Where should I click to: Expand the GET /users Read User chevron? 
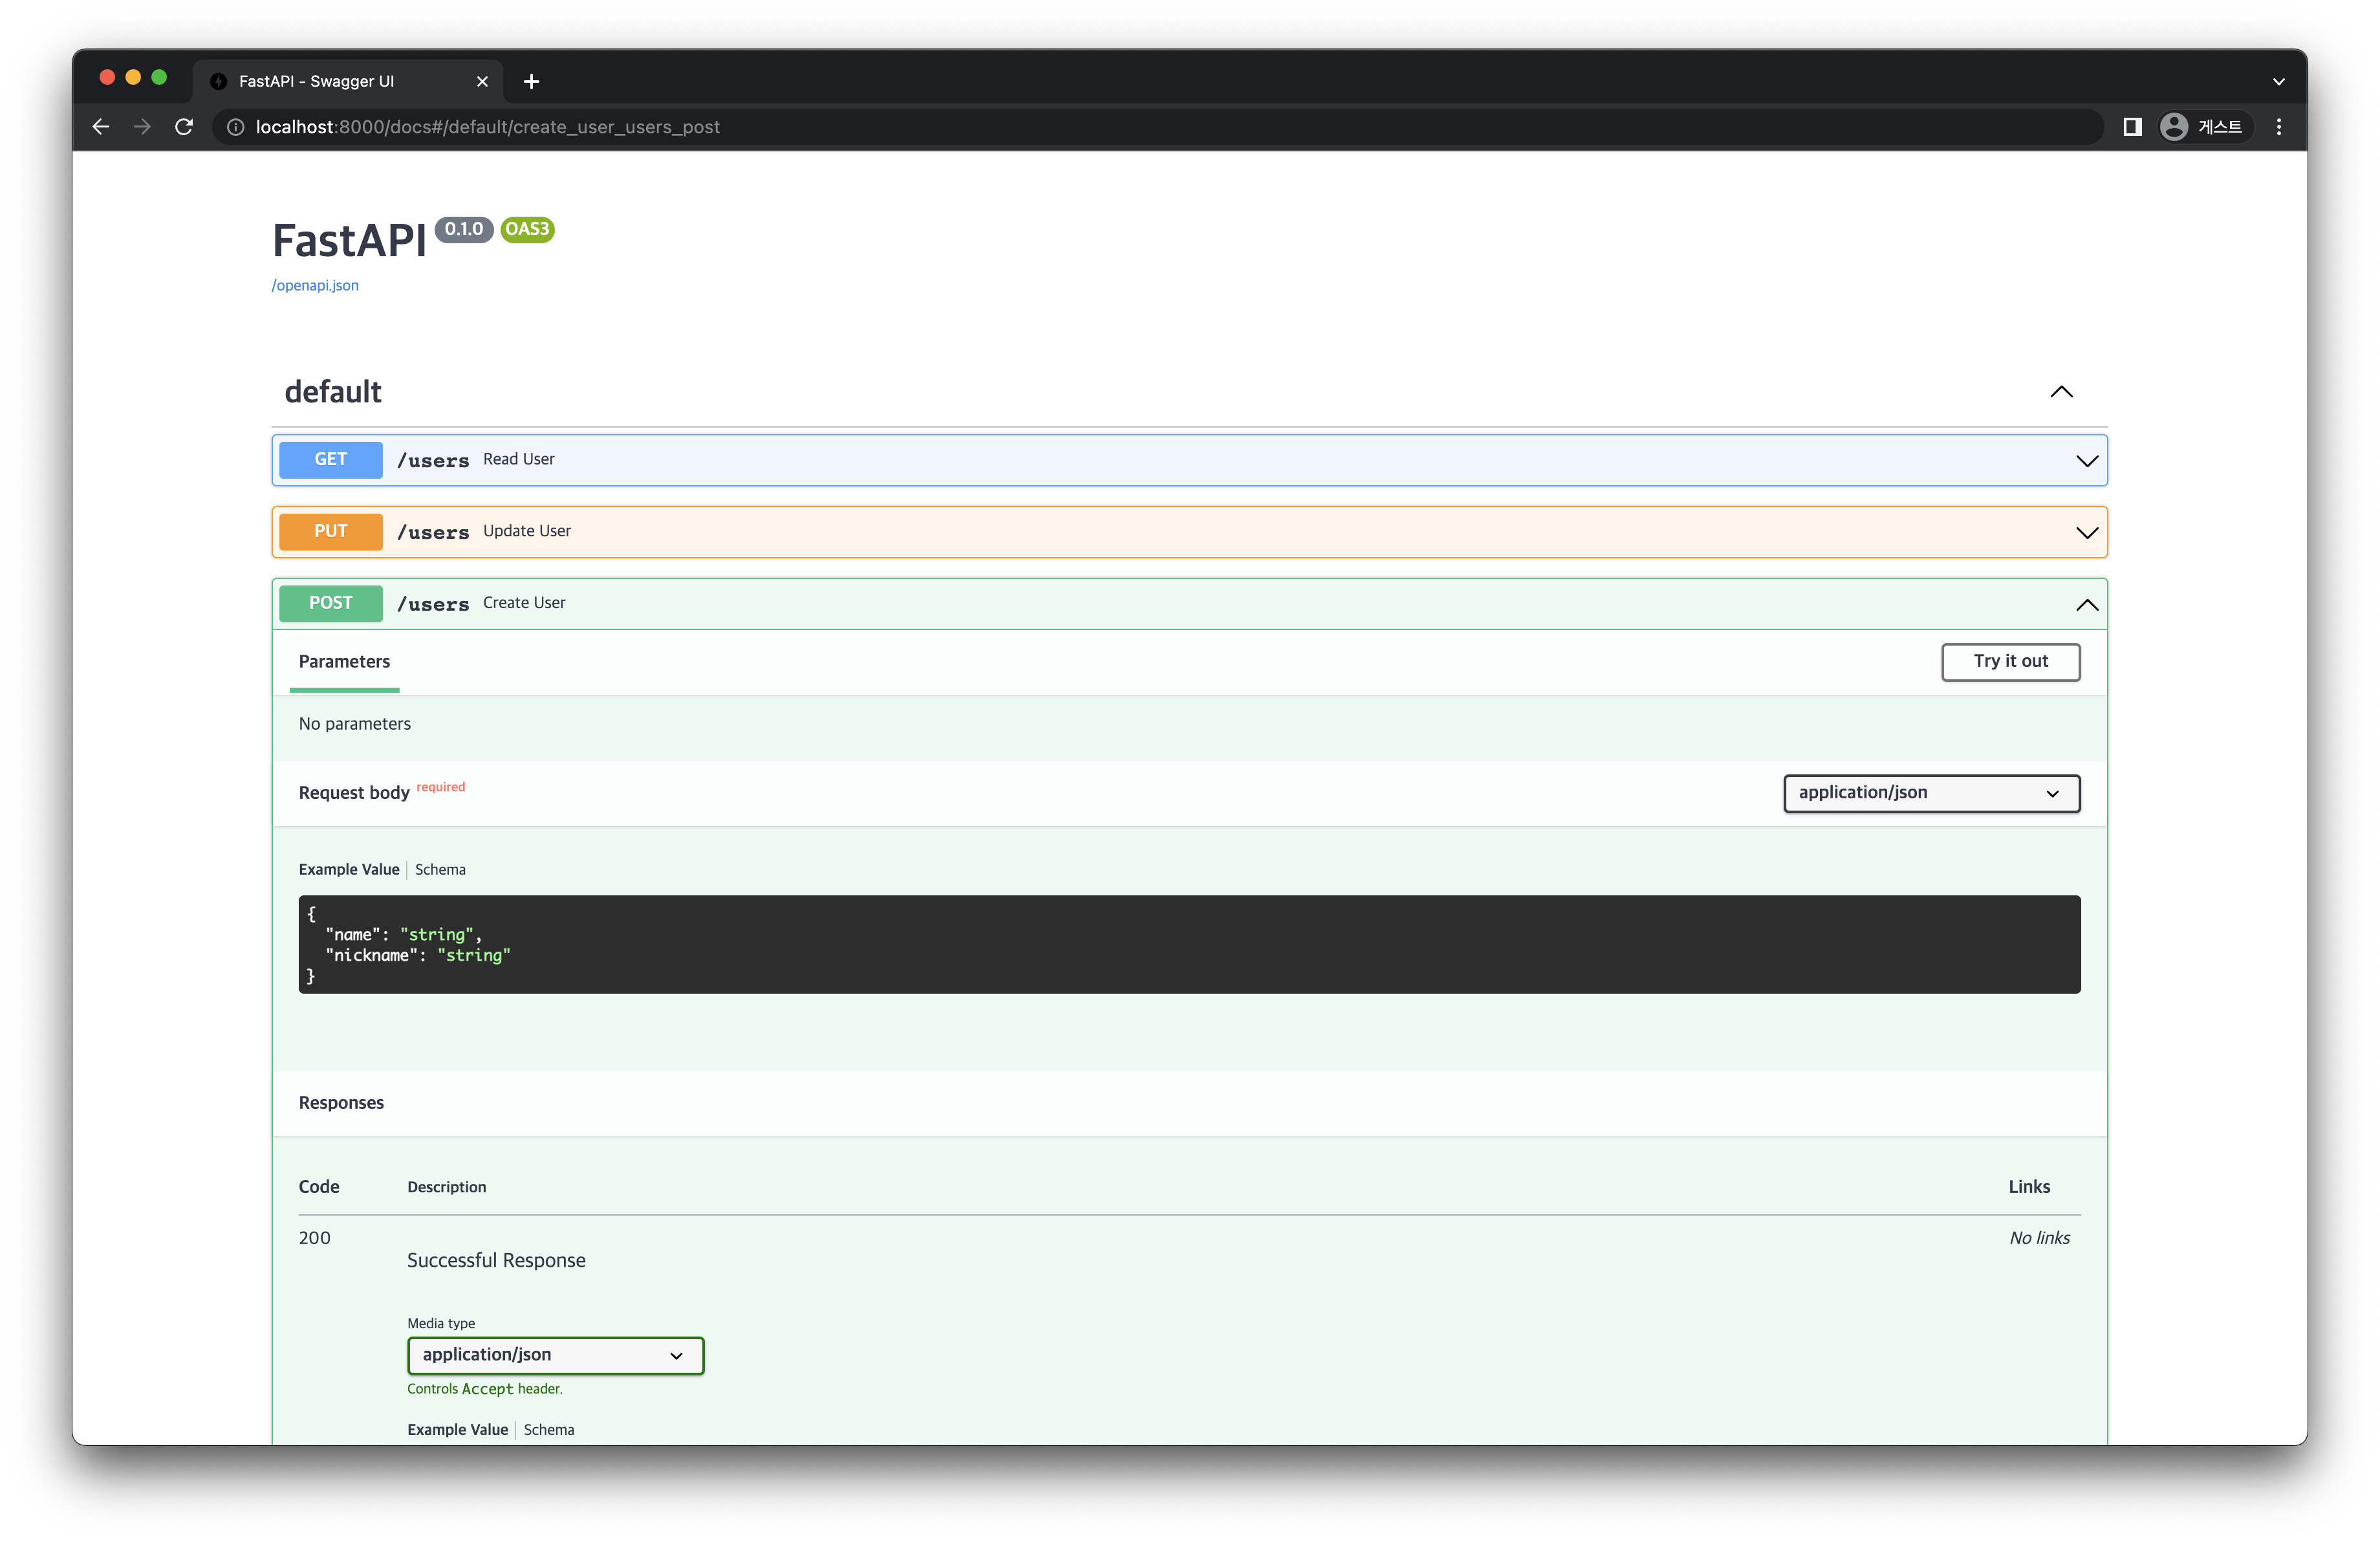point(2087,461)
